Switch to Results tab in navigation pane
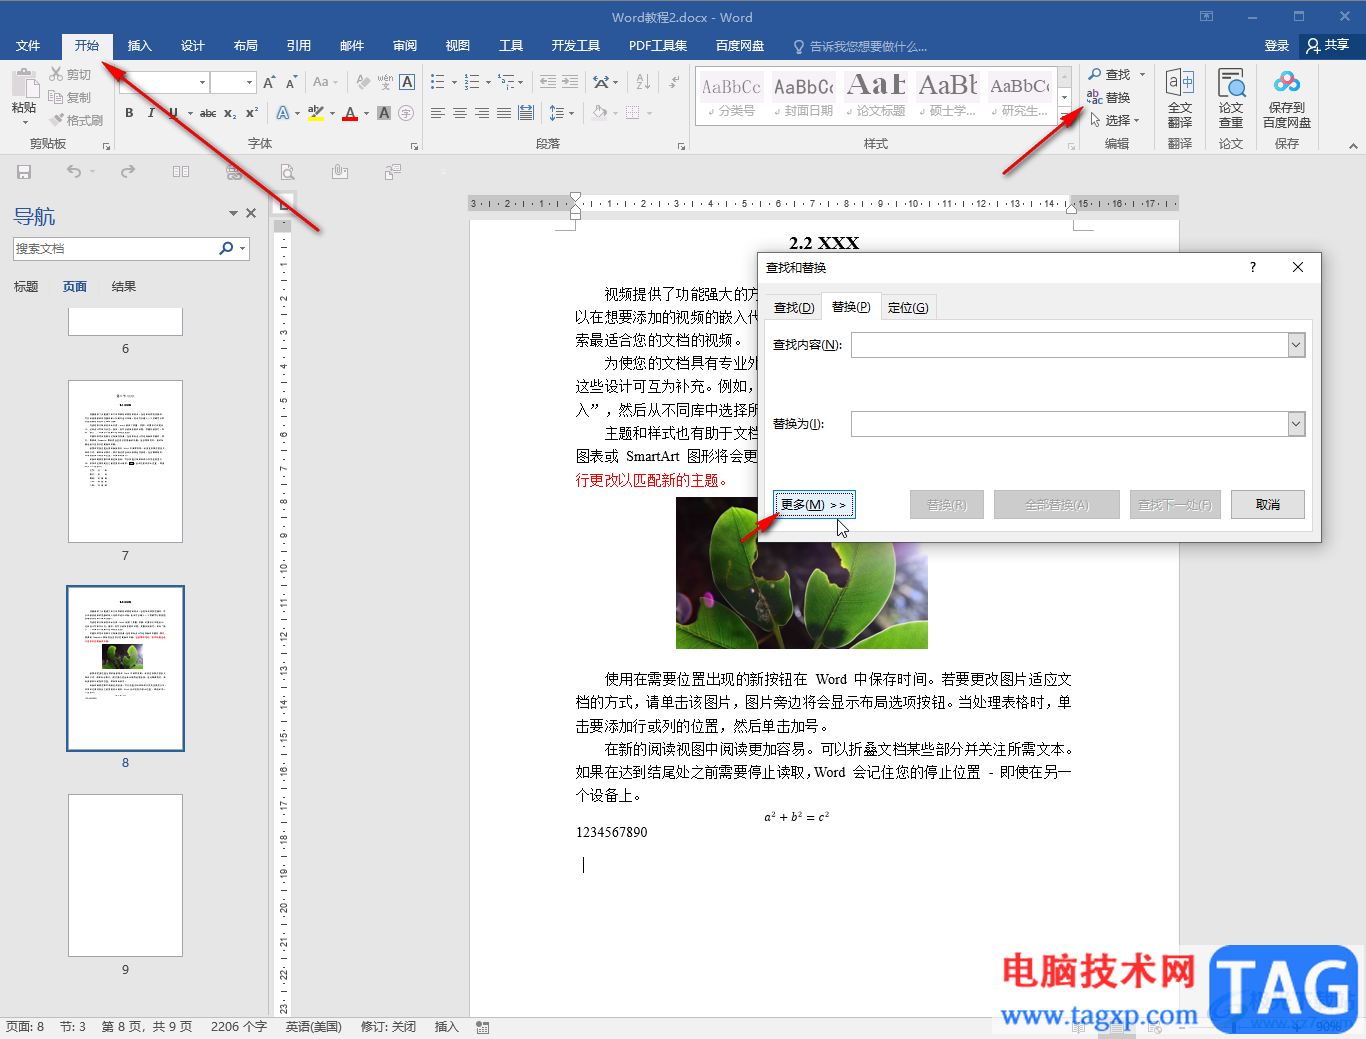Viewport: 1366px width, 1039px height. click(x=124, y=287)
